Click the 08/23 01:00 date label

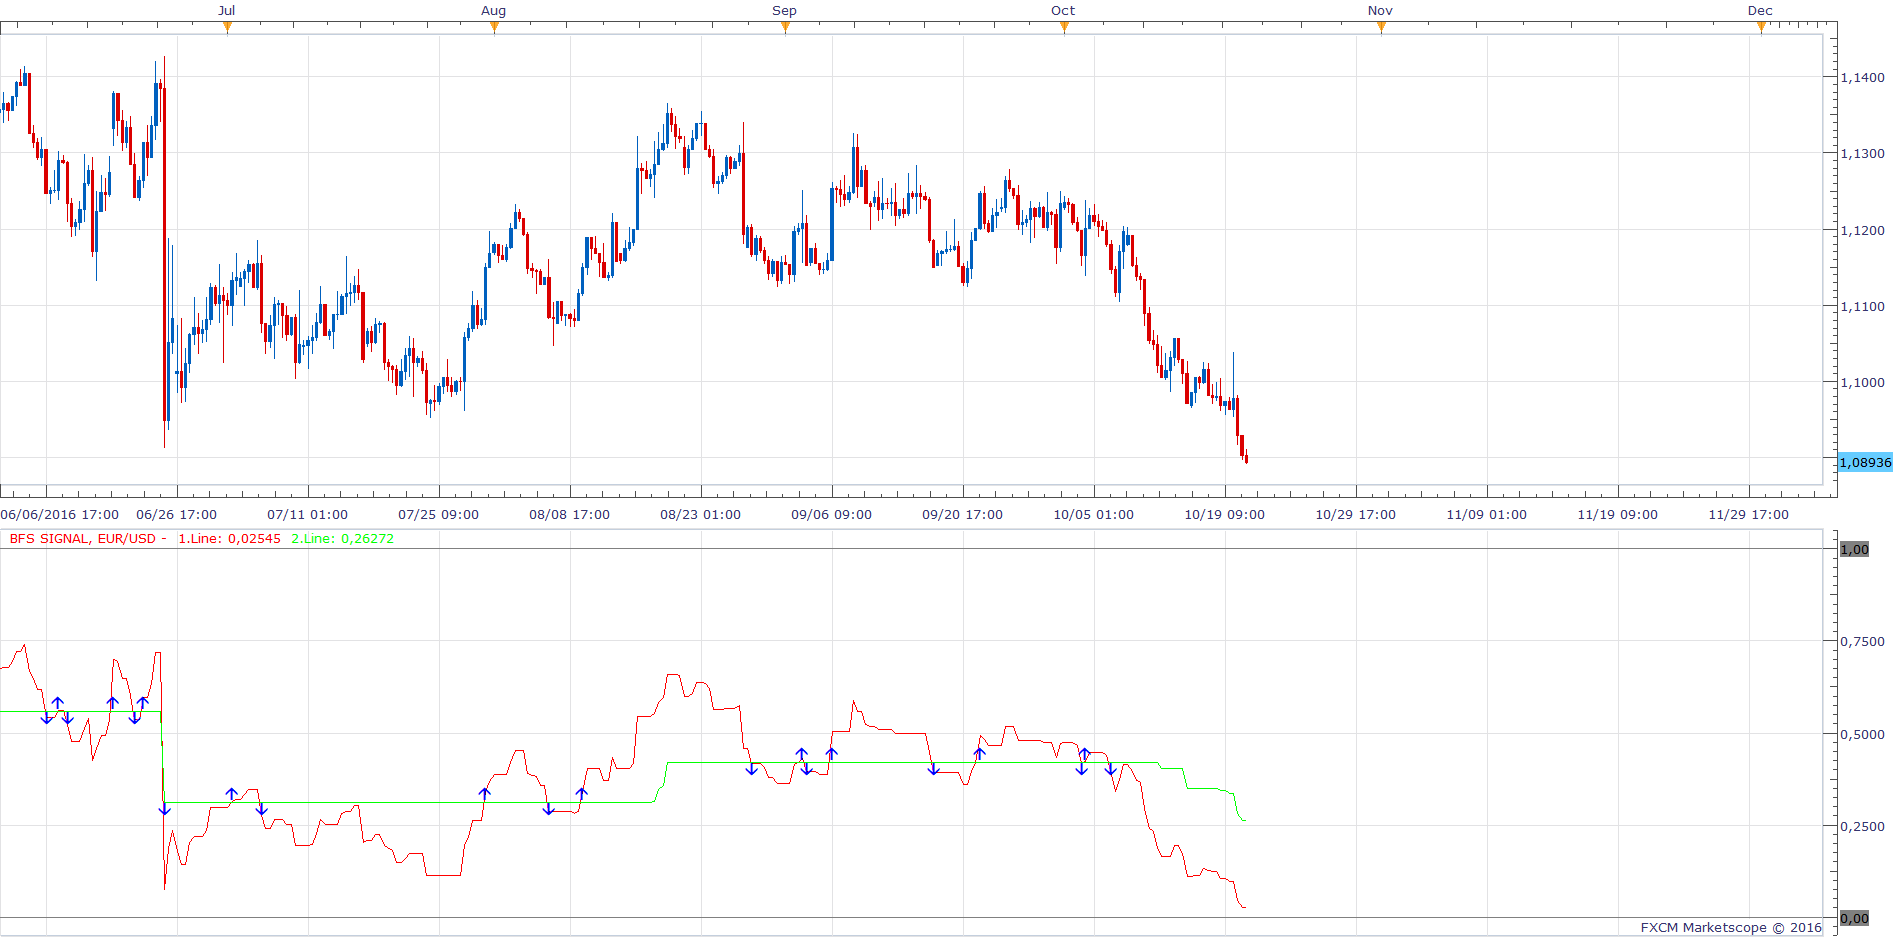701,515
